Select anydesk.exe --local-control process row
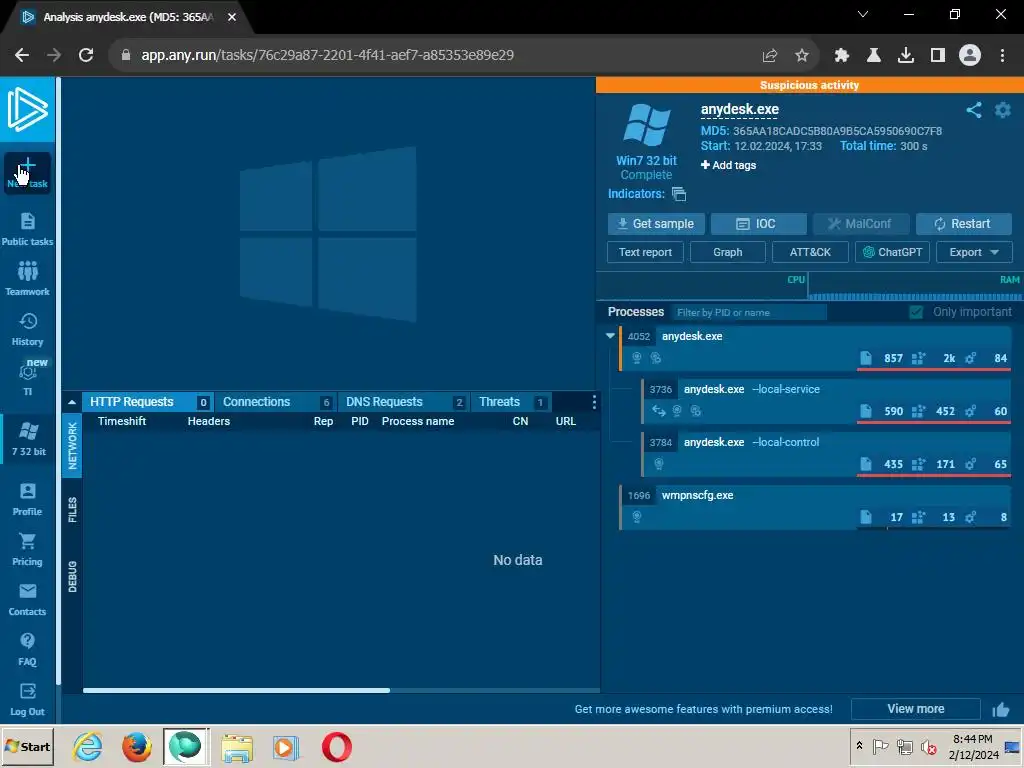Image resolution: width=1024 pixels, height=768 pixels. point(827,453)
